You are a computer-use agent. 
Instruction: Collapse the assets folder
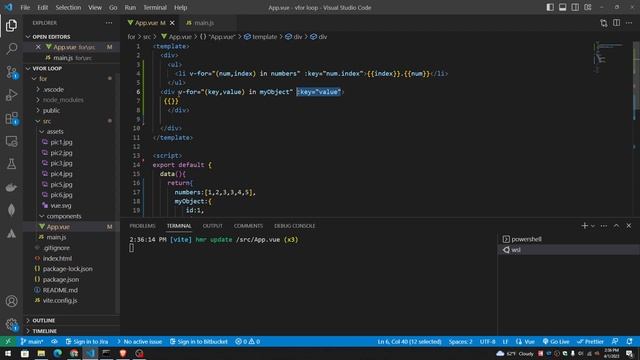(54, 131)
